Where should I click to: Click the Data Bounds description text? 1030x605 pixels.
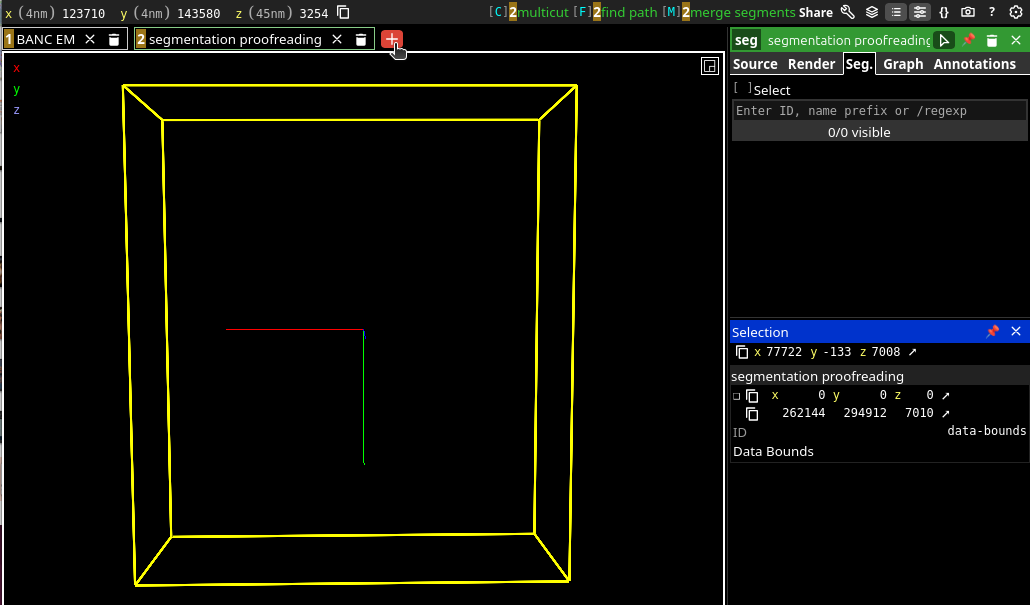773,451
